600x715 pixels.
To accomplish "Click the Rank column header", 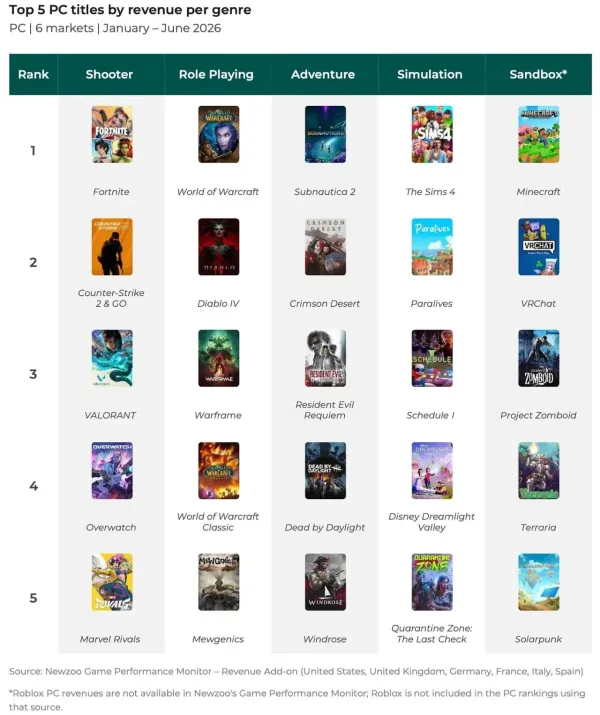I will point(33,74).
